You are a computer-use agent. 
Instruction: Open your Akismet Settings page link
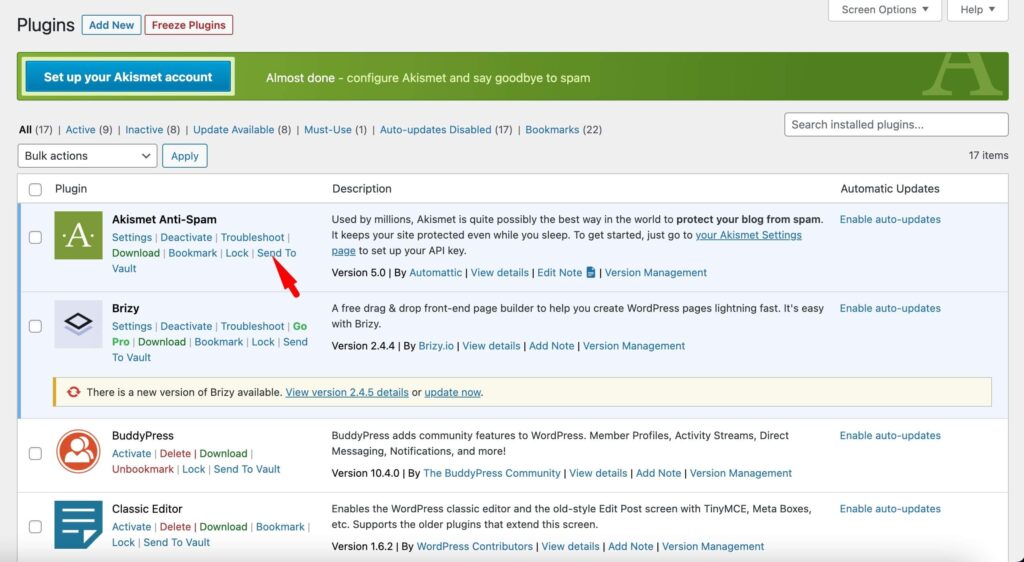pos(748,235)
